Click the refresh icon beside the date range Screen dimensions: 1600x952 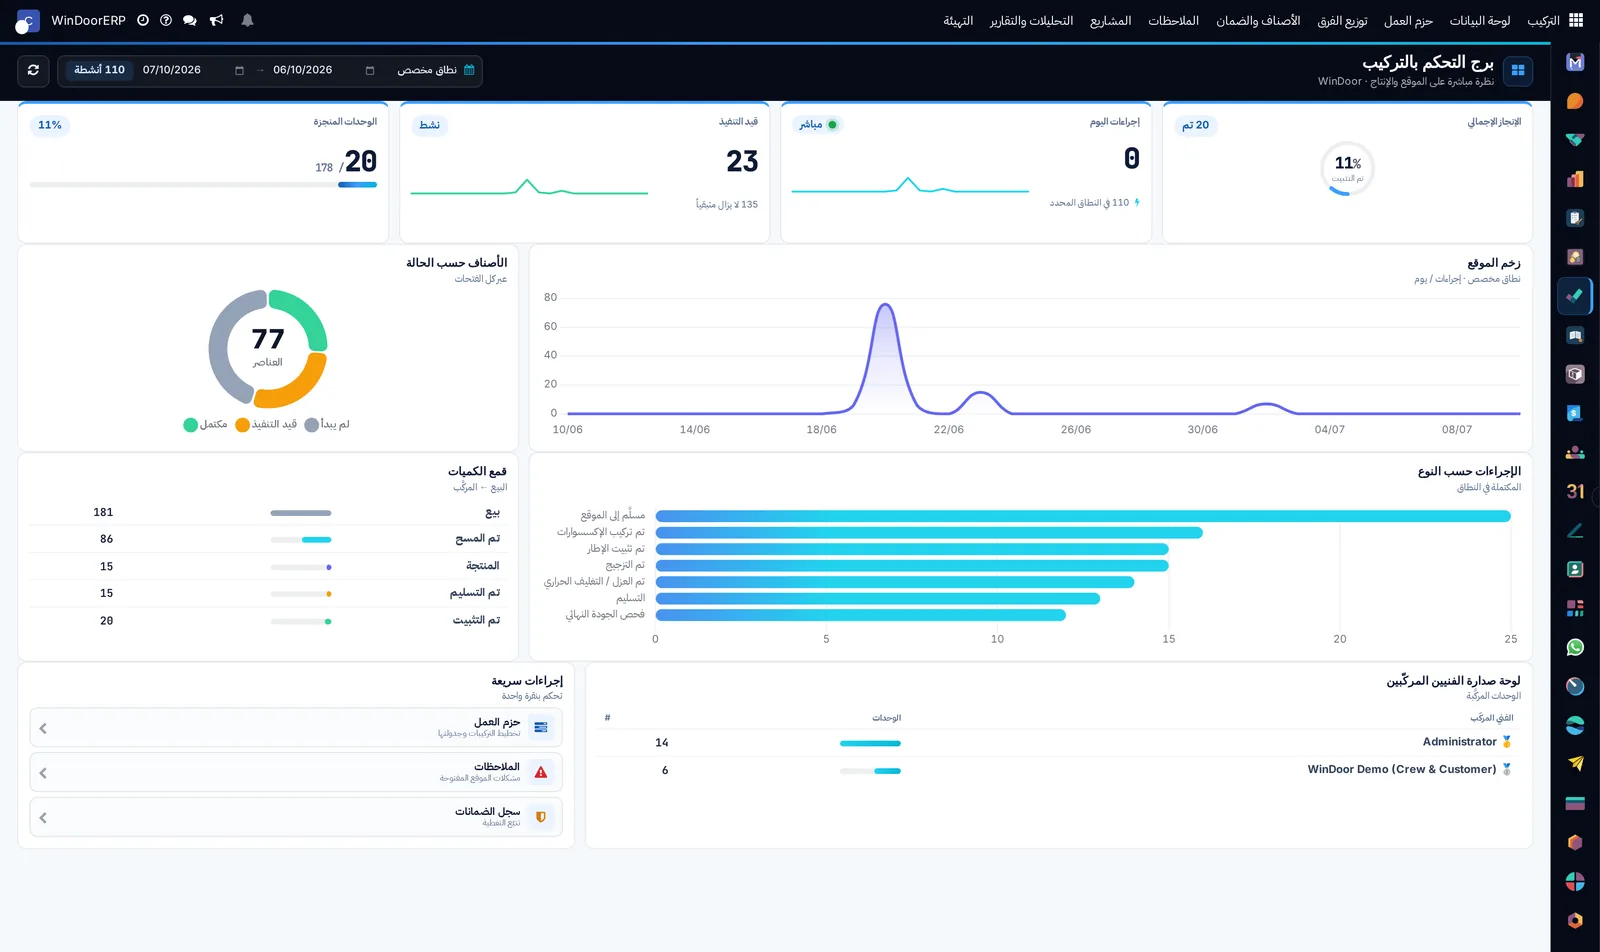point(33,70)
